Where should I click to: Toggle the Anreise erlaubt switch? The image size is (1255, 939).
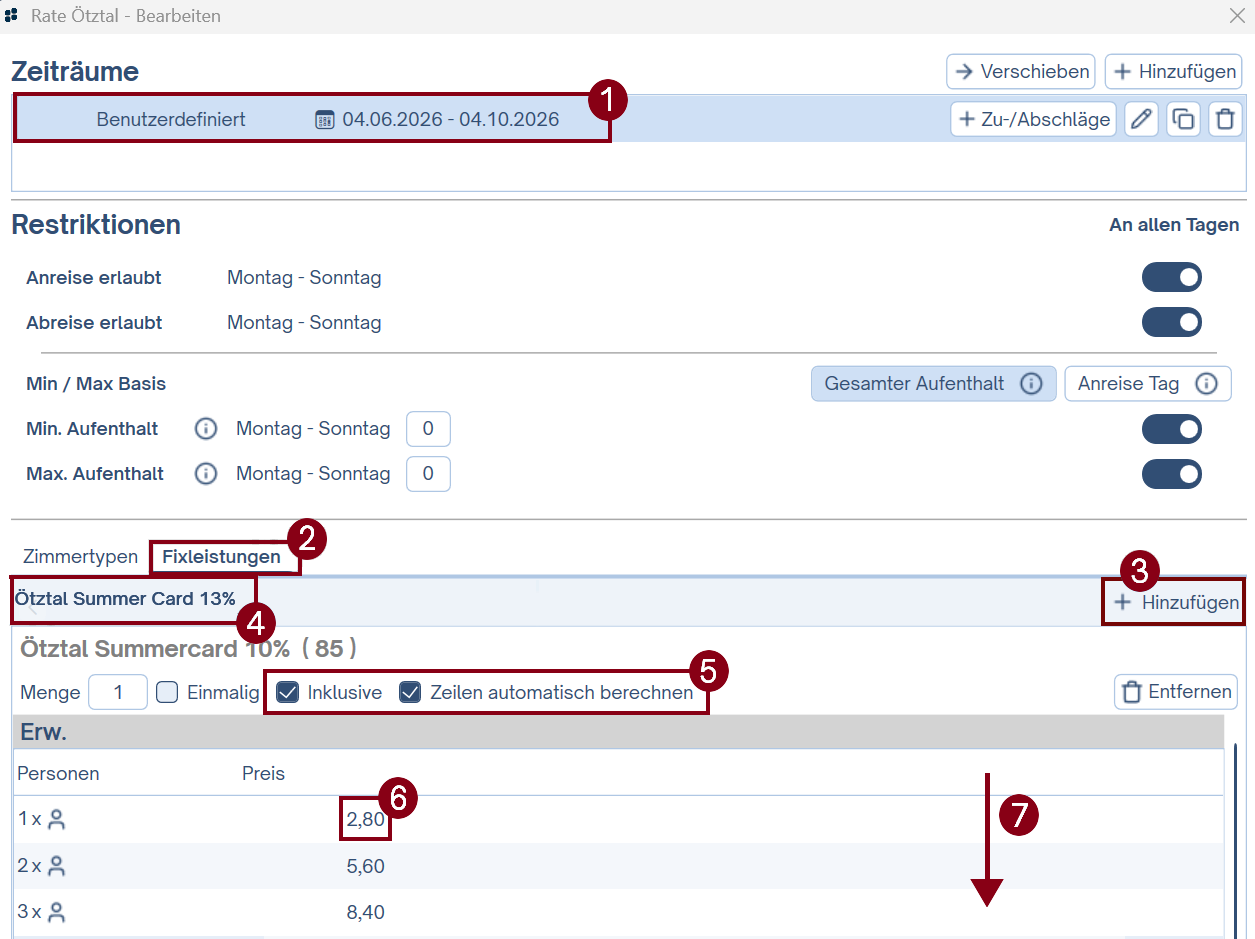1172,277
